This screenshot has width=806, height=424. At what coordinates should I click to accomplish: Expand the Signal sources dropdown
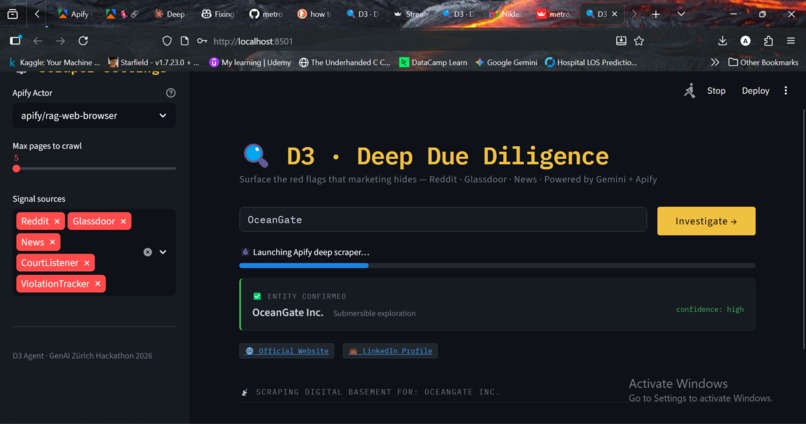pyautogui.click(x=163, y=252)
